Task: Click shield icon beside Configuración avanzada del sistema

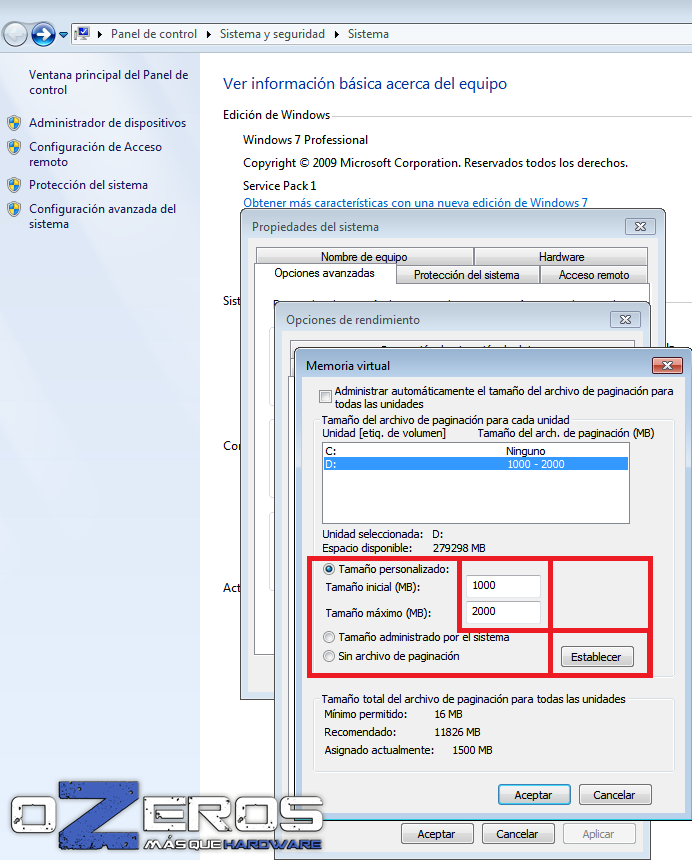Action: point(15,209)
